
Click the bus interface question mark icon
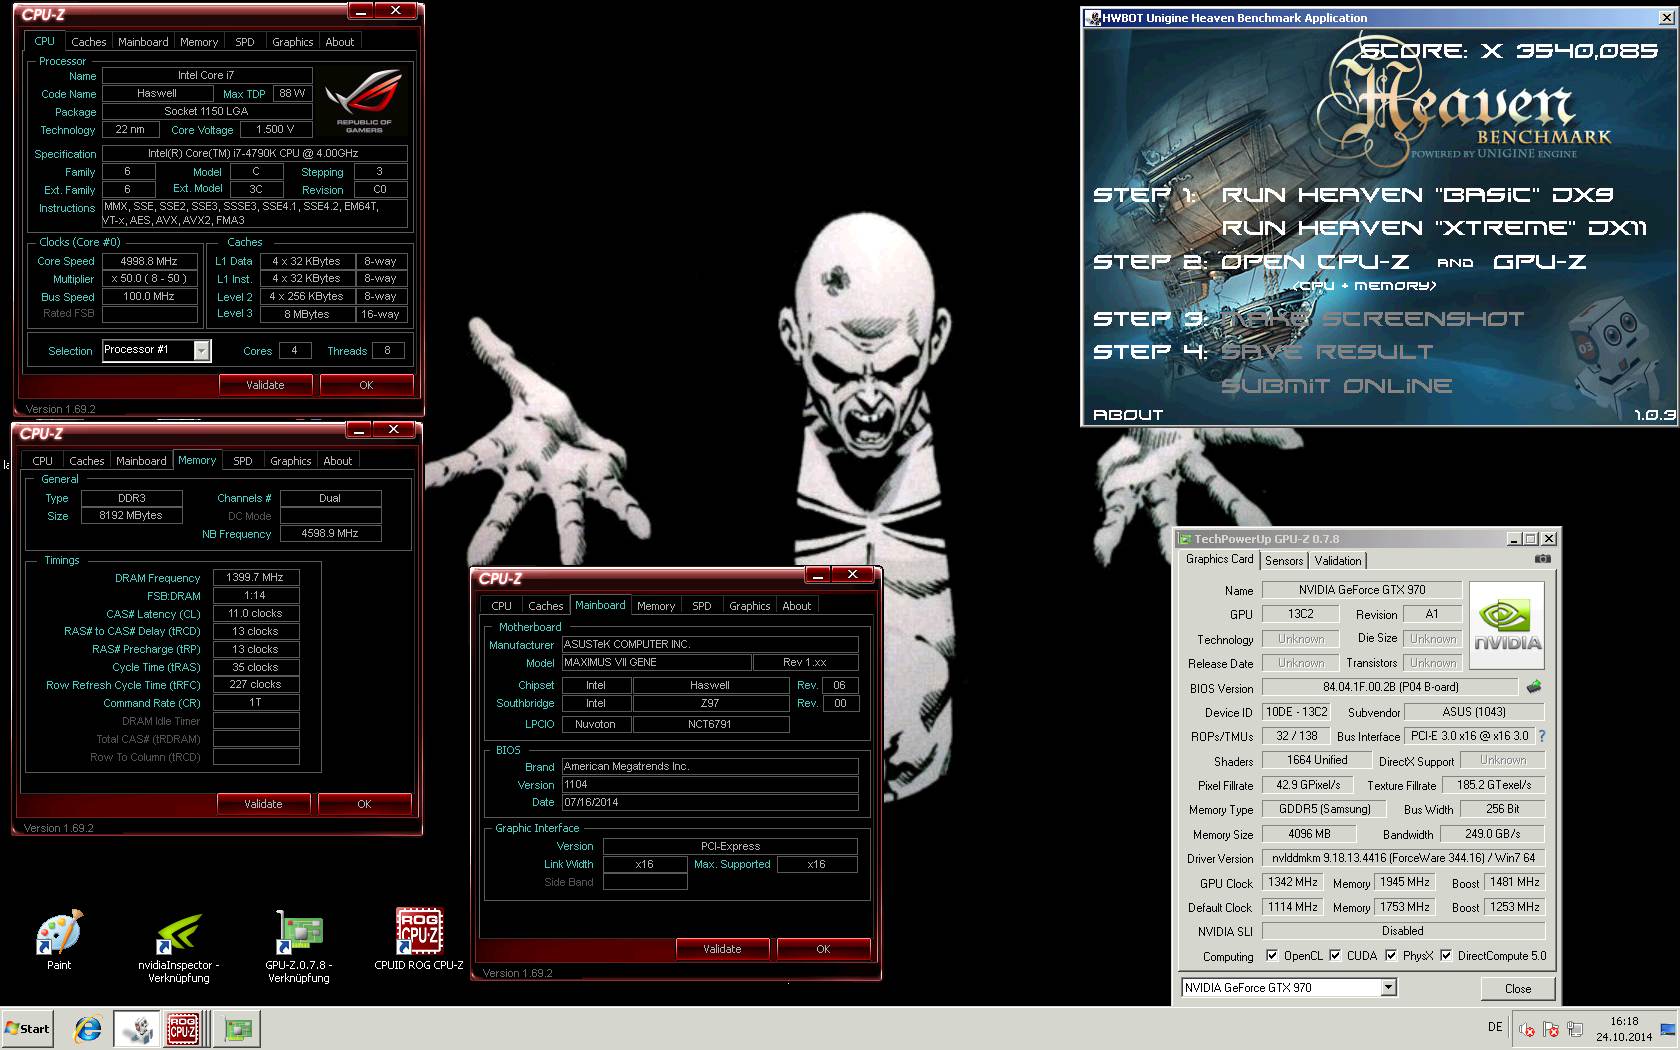click(1541, 736)
